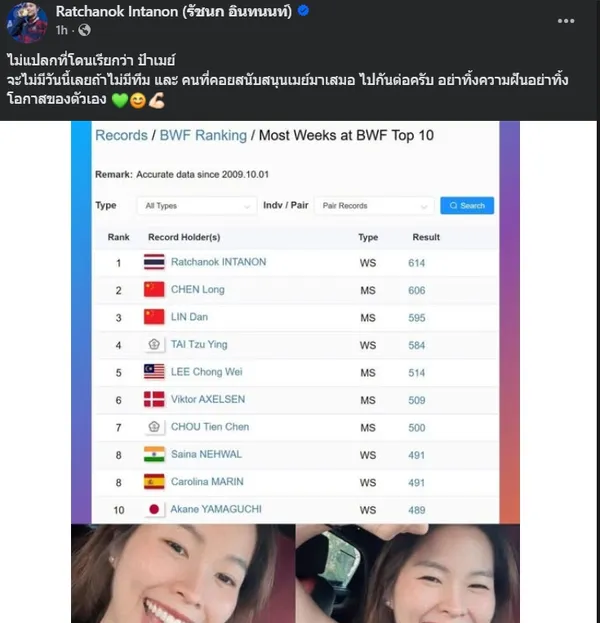Viewport: 600px width, 623px height.
Task: Click the globe public-audience icon
Action: coord(84,30)
